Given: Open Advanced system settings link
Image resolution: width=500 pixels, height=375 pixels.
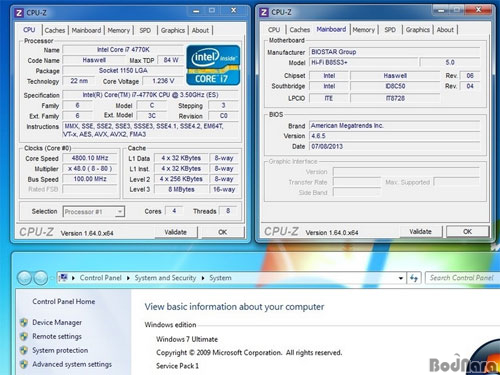Looking at the screenshot, I should coord(72,364).
